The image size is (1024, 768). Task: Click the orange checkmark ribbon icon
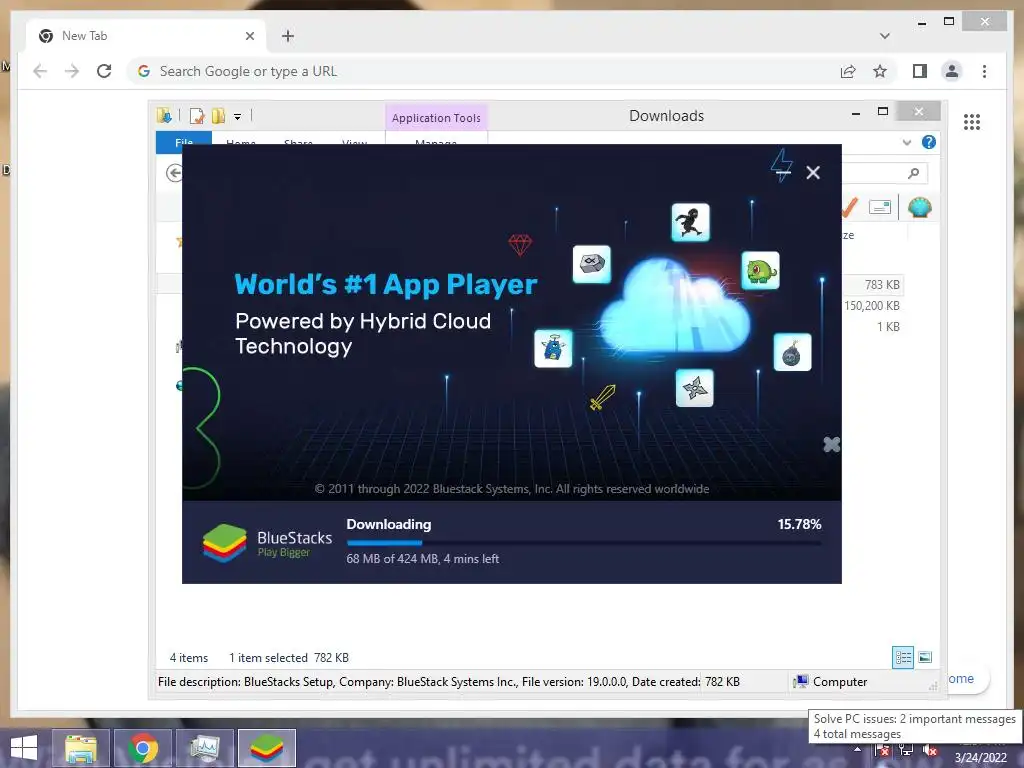pyautogui.click(x=850, y=208)
